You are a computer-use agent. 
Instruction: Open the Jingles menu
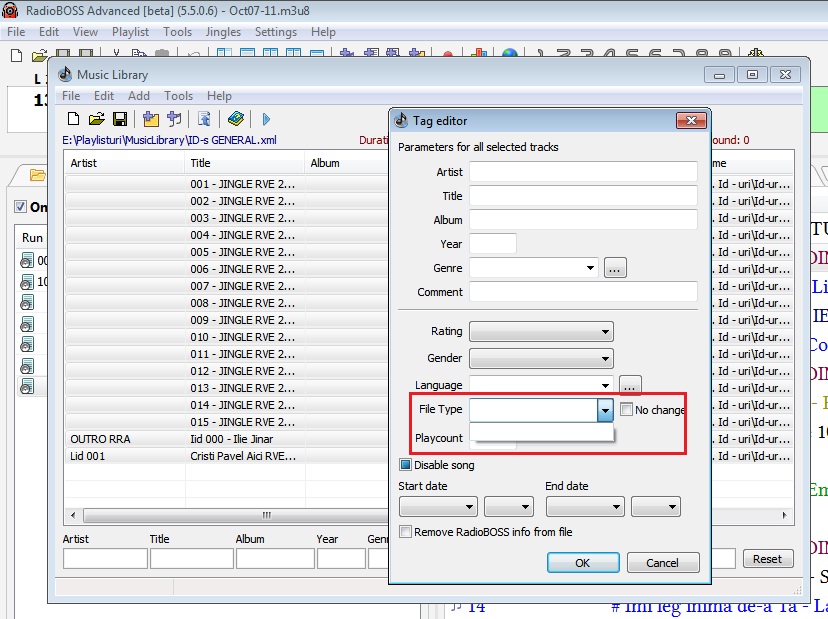[x=223, y=32]
